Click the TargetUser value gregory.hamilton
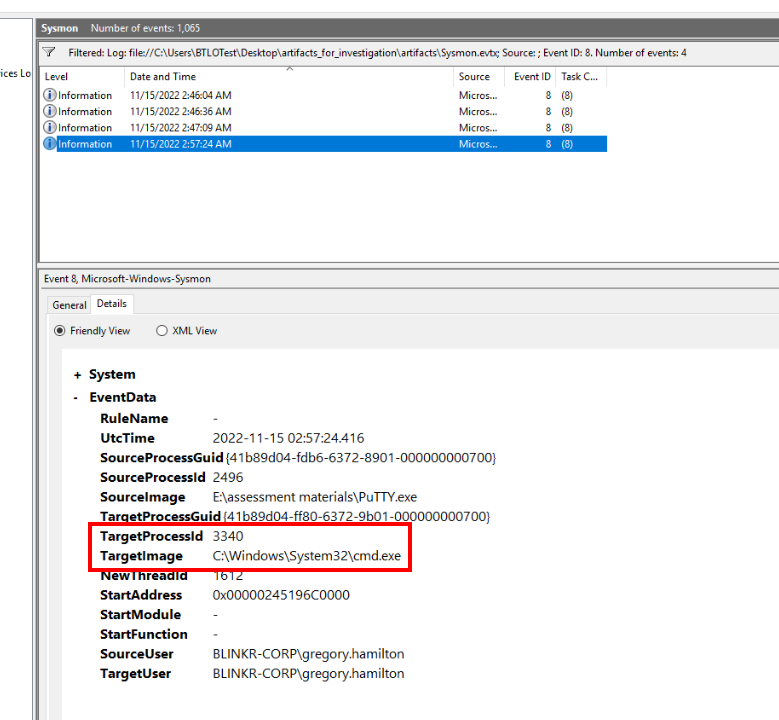779x720 pixels. coord(308,674)
